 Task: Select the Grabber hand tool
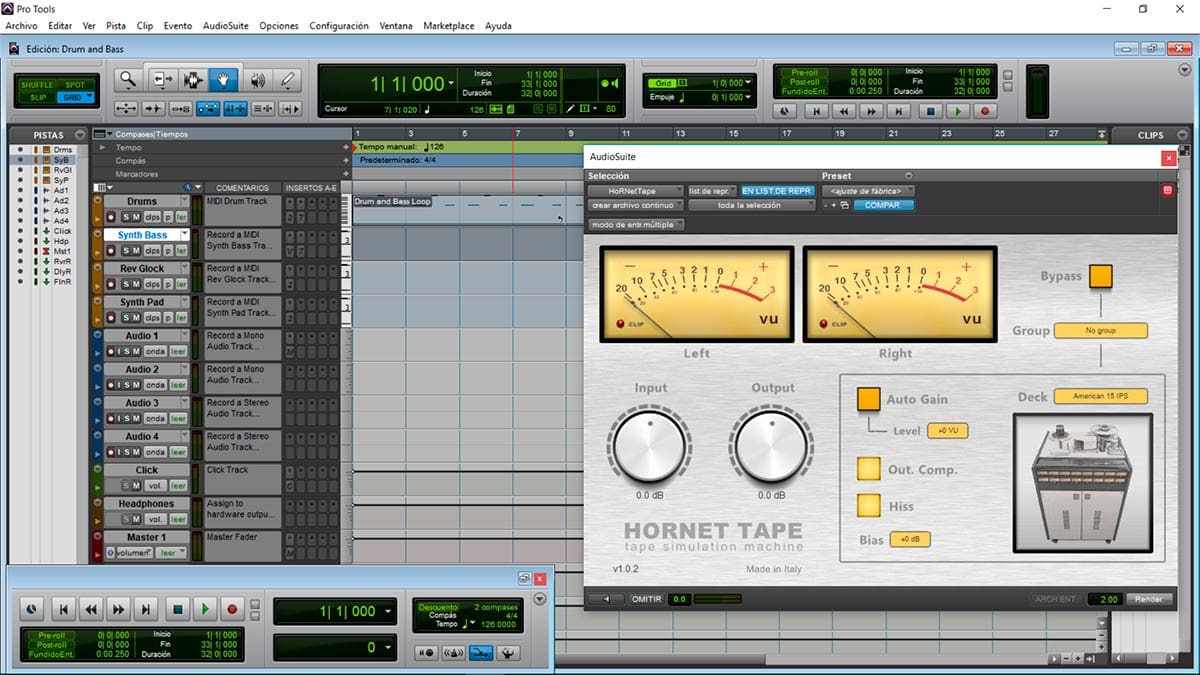(x=223, y=80)
